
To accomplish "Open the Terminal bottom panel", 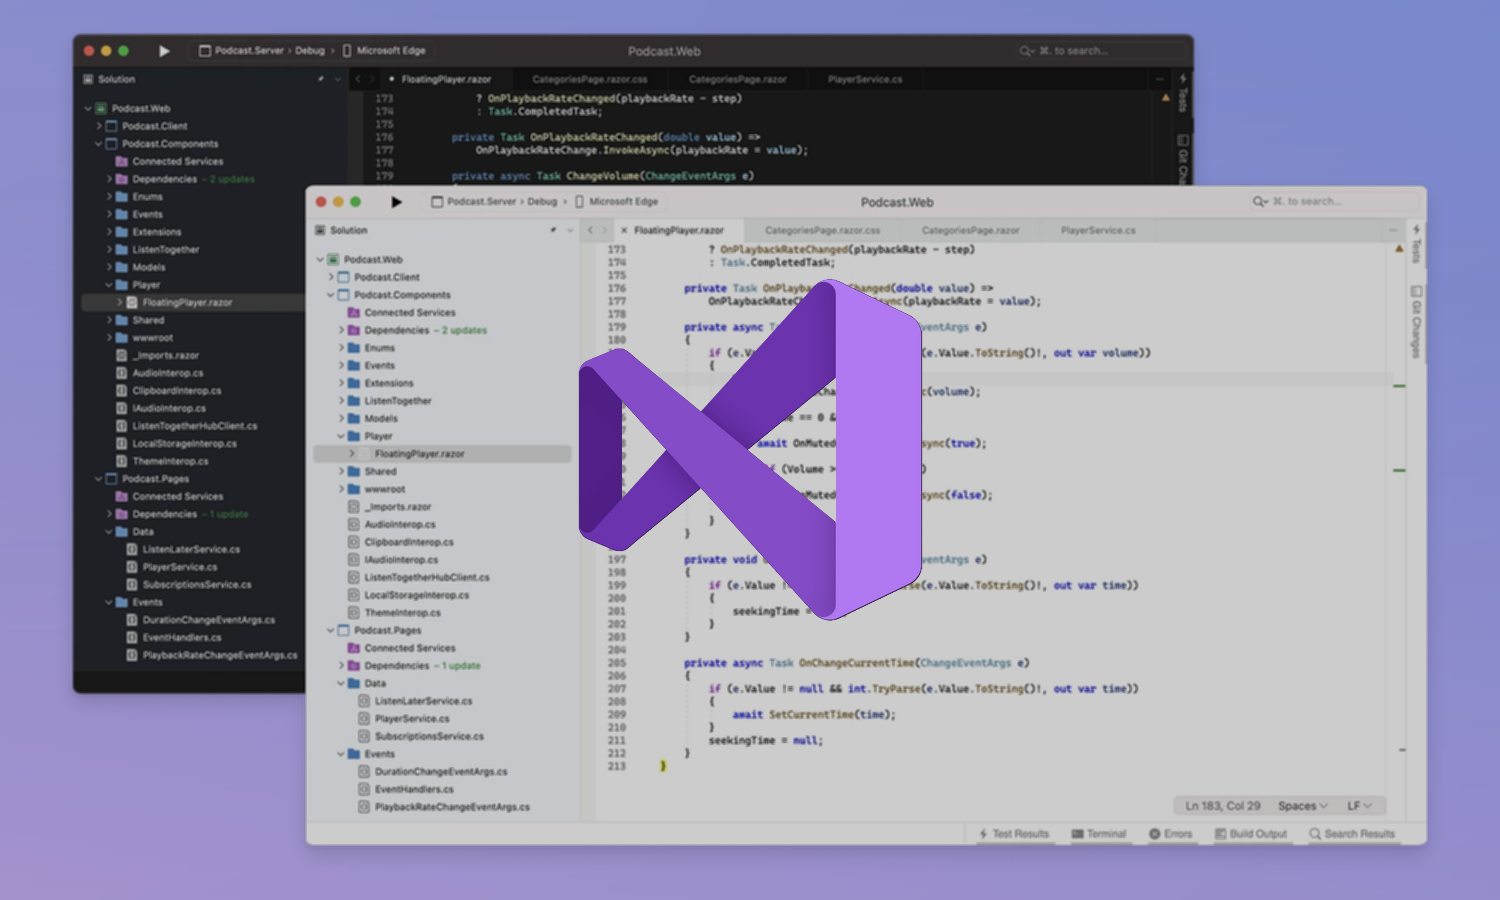I will [x=1100, y=833].
